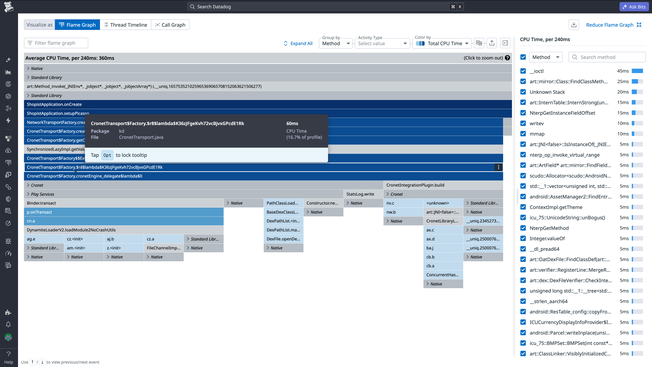Uncheck the Unknown Stack checkbox
Viewport: 652px width, 367px height.
(x=523, y=92)
